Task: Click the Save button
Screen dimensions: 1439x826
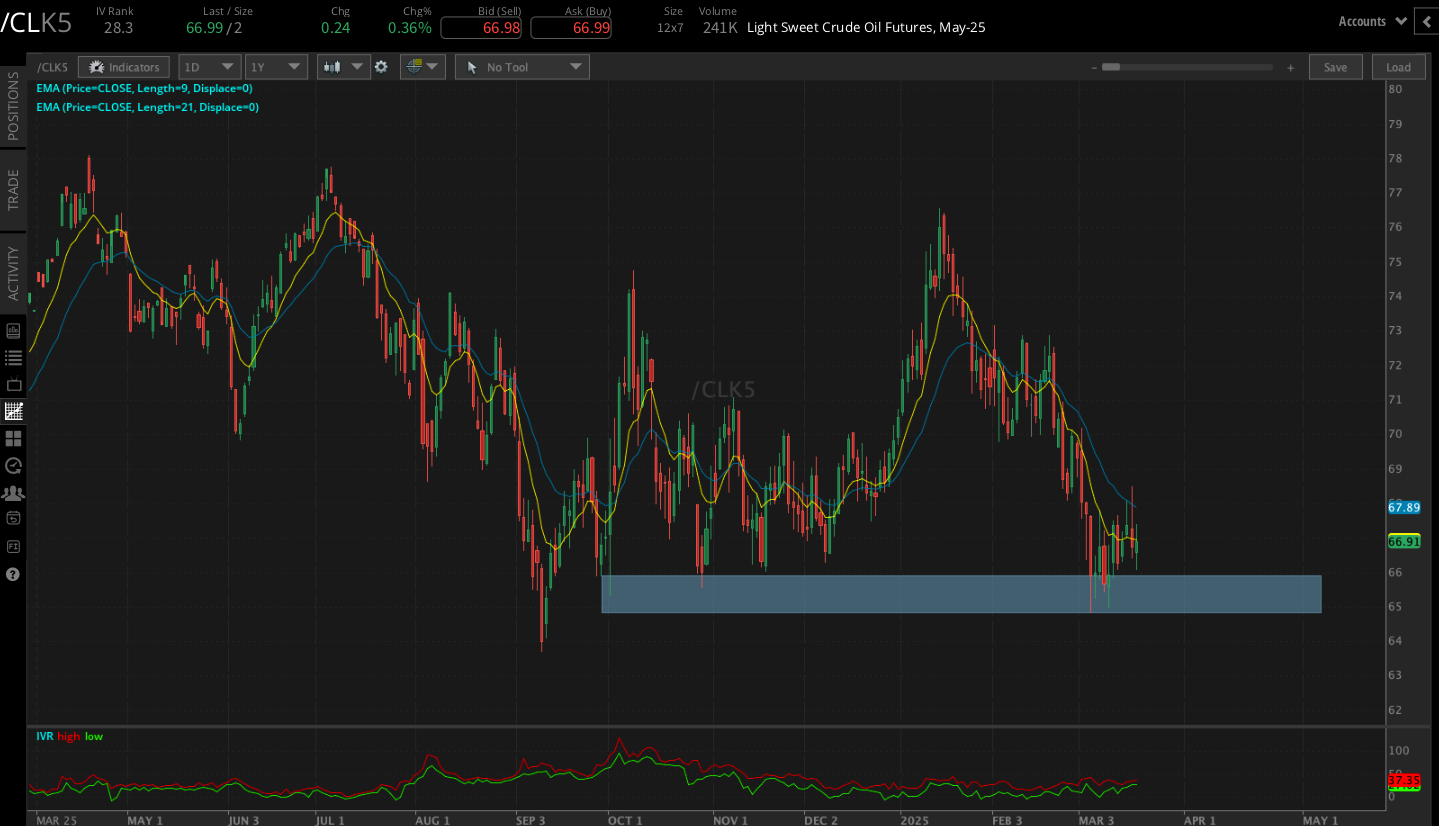Action: [x=1335, y=66]
